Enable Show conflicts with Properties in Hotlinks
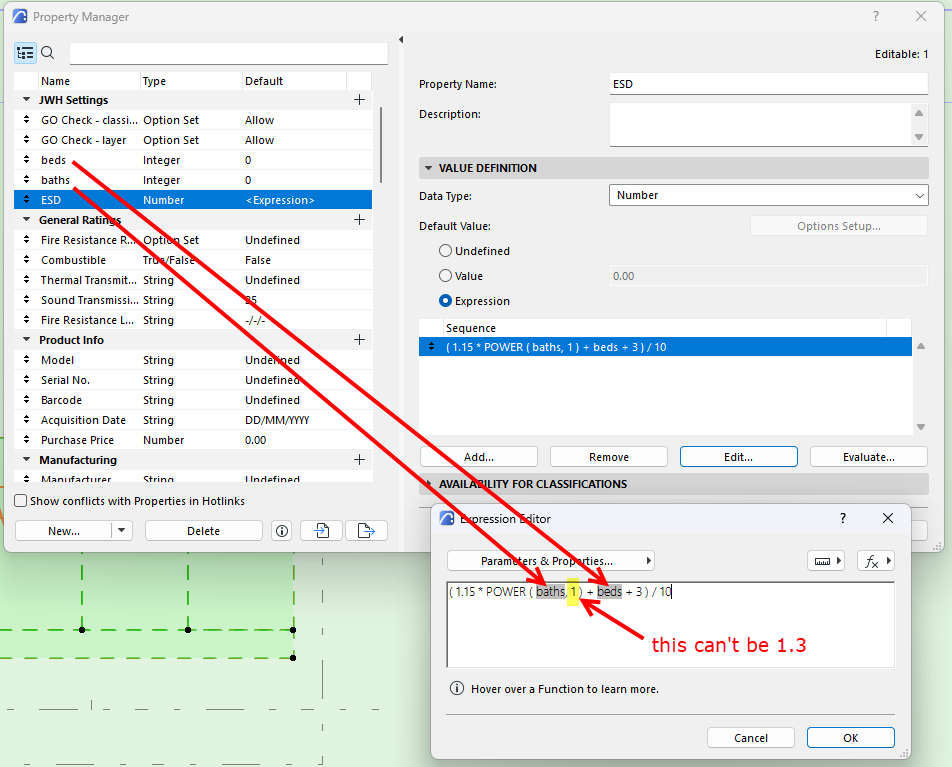This screenshot has height=767, width=952. click(21, 501)
